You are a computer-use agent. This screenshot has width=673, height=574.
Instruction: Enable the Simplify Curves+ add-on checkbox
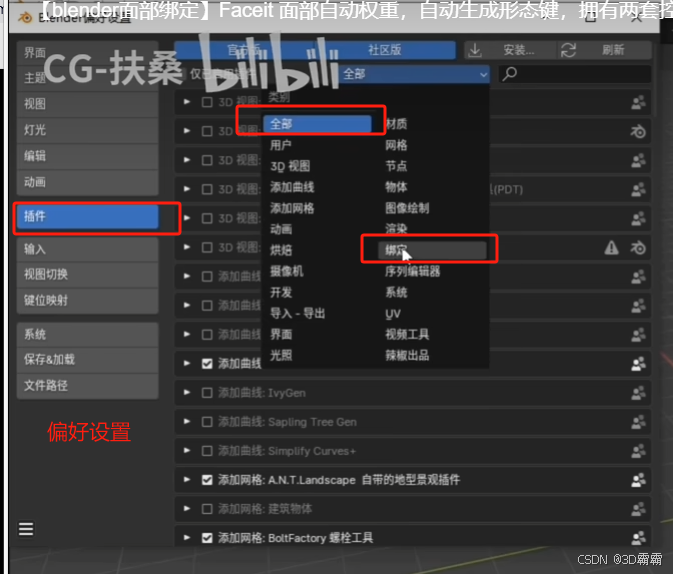pyautogui.click(x=207, y=451)
